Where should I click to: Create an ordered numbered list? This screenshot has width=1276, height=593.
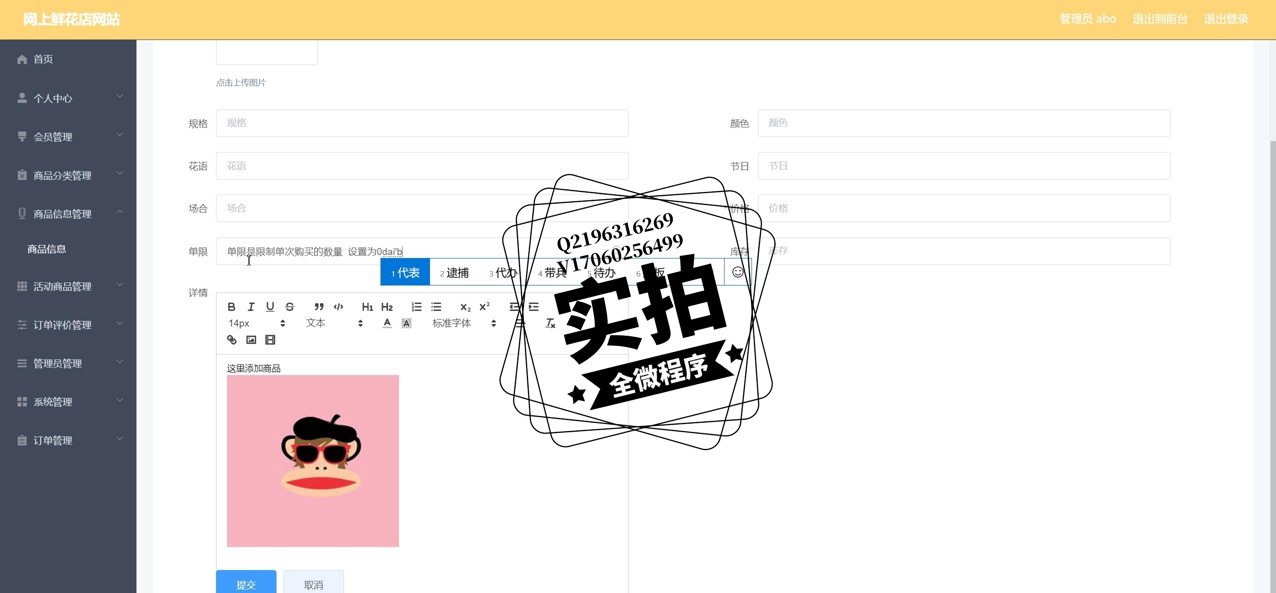416,307
